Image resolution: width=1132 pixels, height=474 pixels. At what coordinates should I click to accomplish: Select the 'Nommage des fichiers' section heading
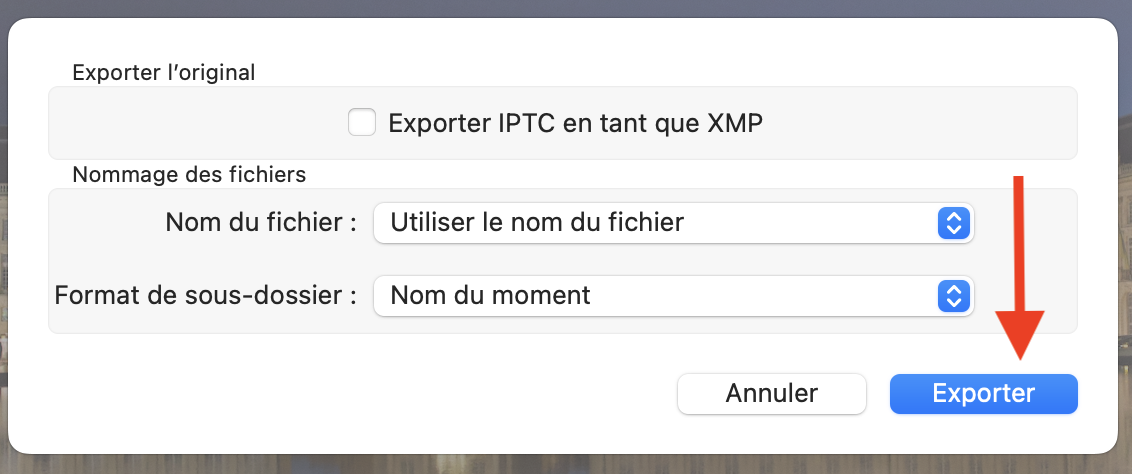[189, 174]
